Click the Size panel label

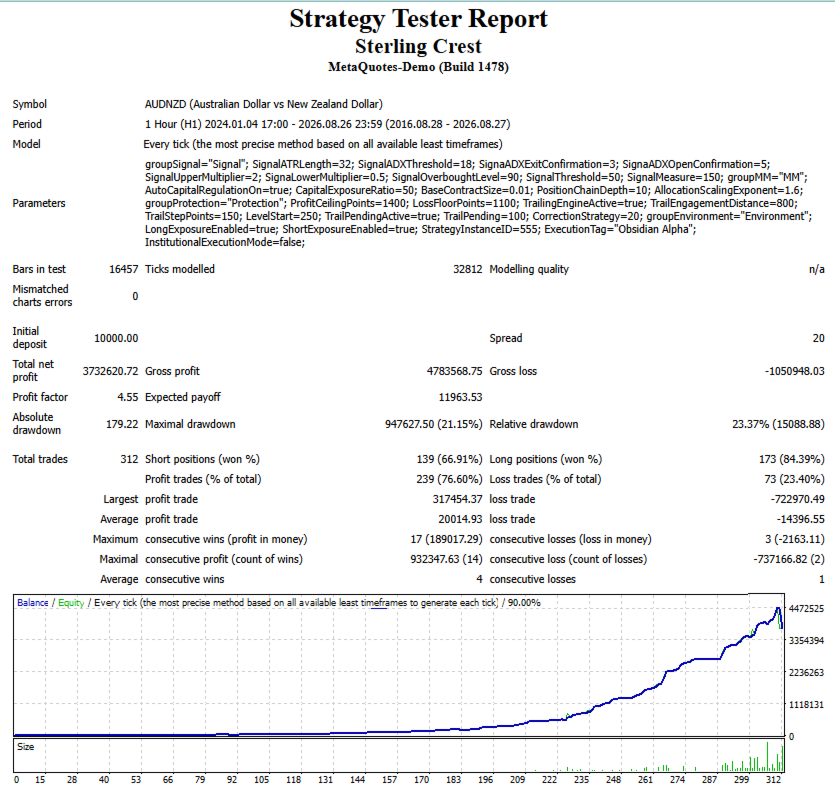25,747
